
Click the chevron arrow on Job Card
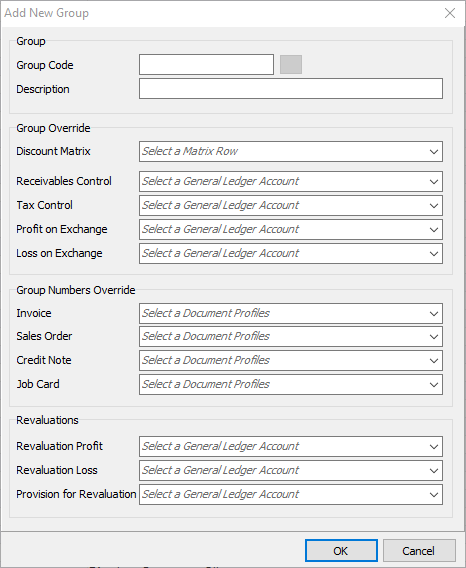click(x=434, y=384)
